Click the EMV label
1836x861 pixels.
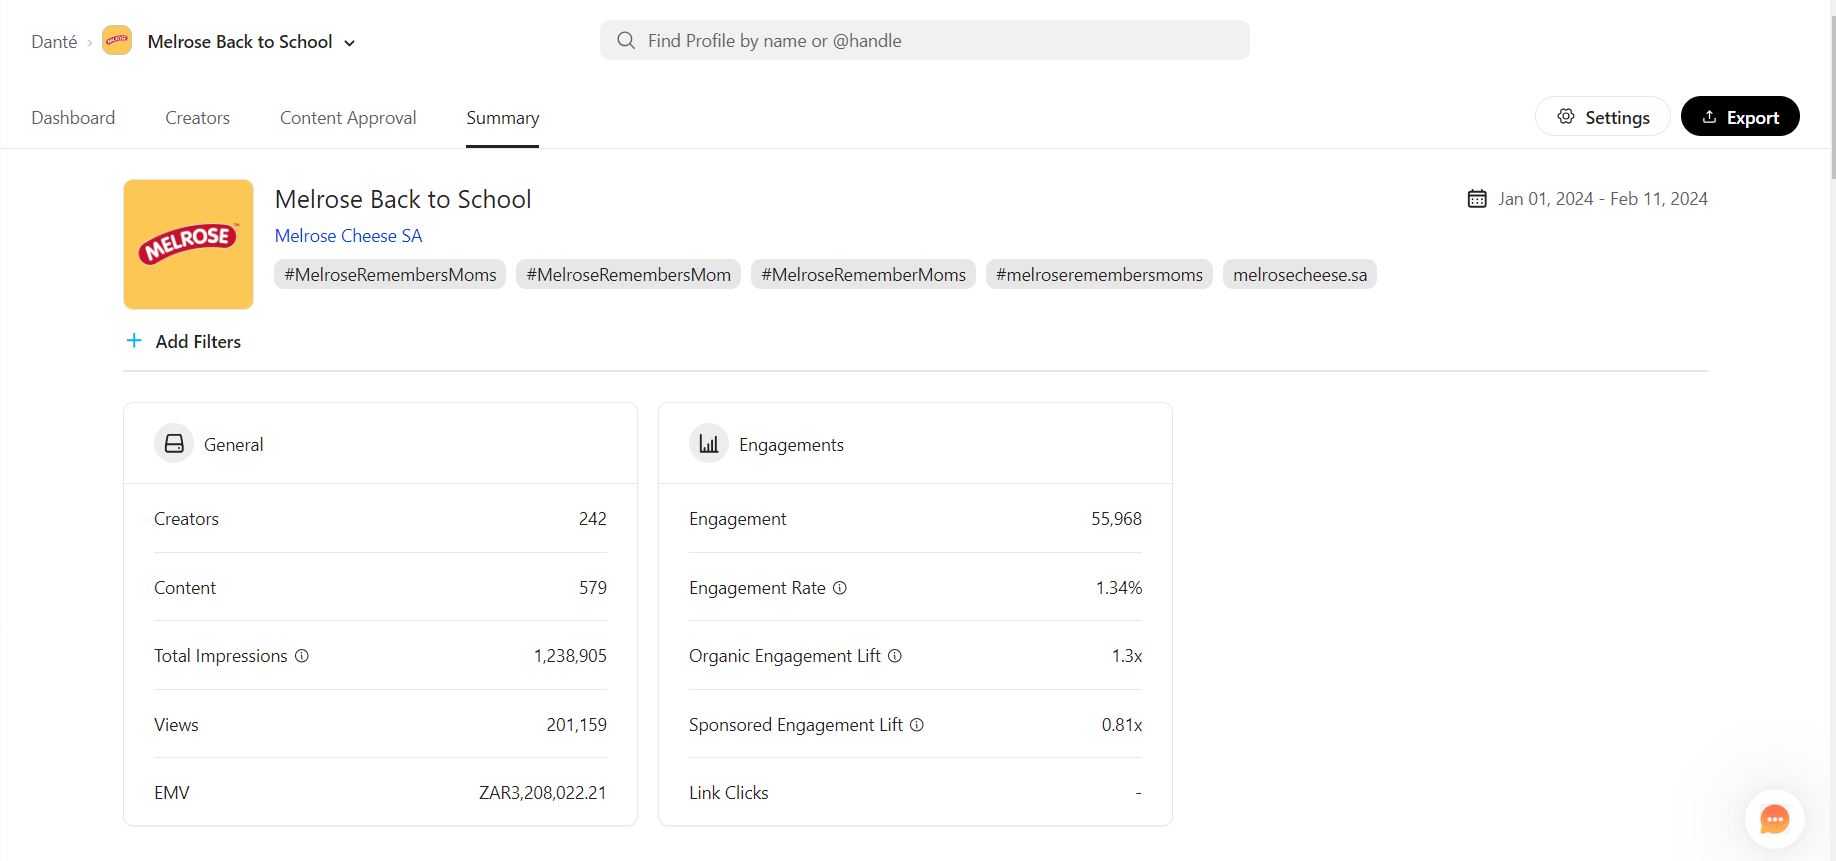tap(171, 793)
